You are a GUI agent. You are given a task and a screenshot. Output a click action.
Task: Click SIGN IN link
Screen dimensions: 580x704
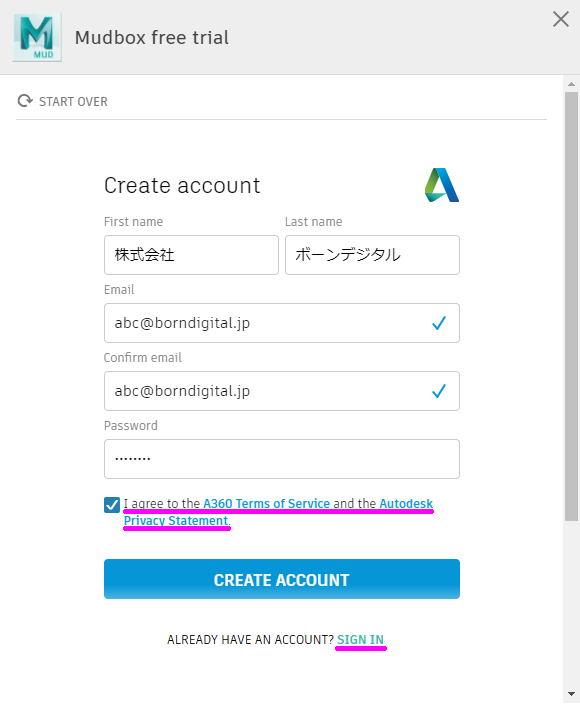click(360, 639)
